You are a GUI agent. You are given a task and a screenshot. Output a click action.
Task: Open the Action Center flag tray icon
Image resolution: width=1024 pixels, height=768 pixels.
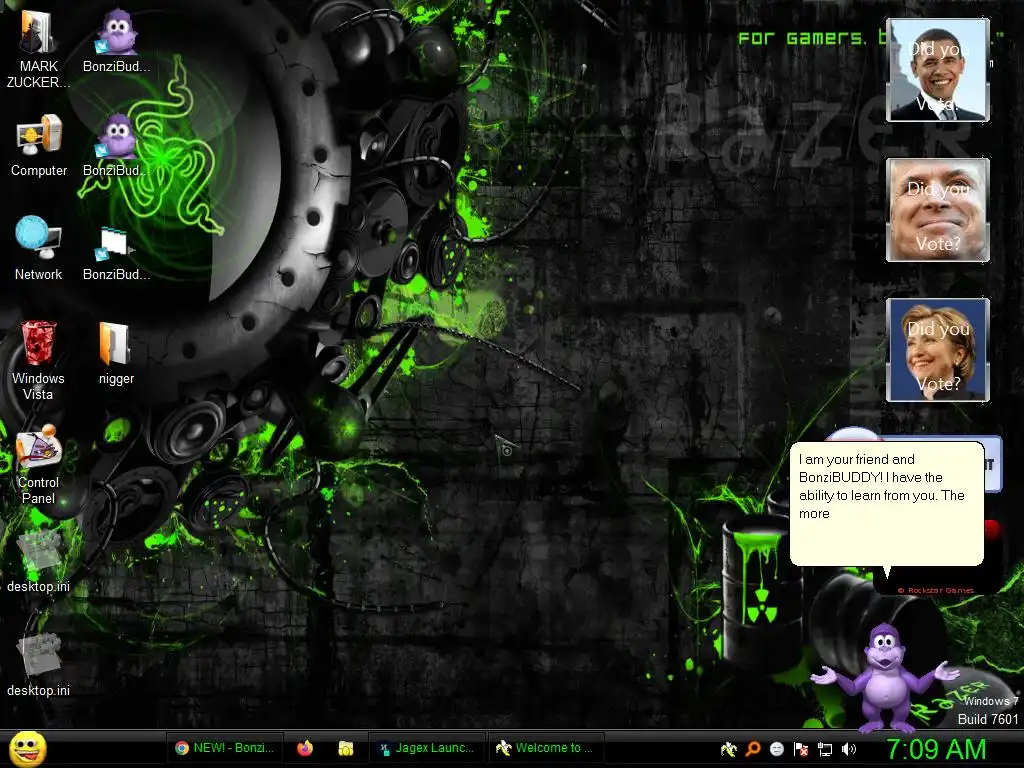(x=801, y=749)
